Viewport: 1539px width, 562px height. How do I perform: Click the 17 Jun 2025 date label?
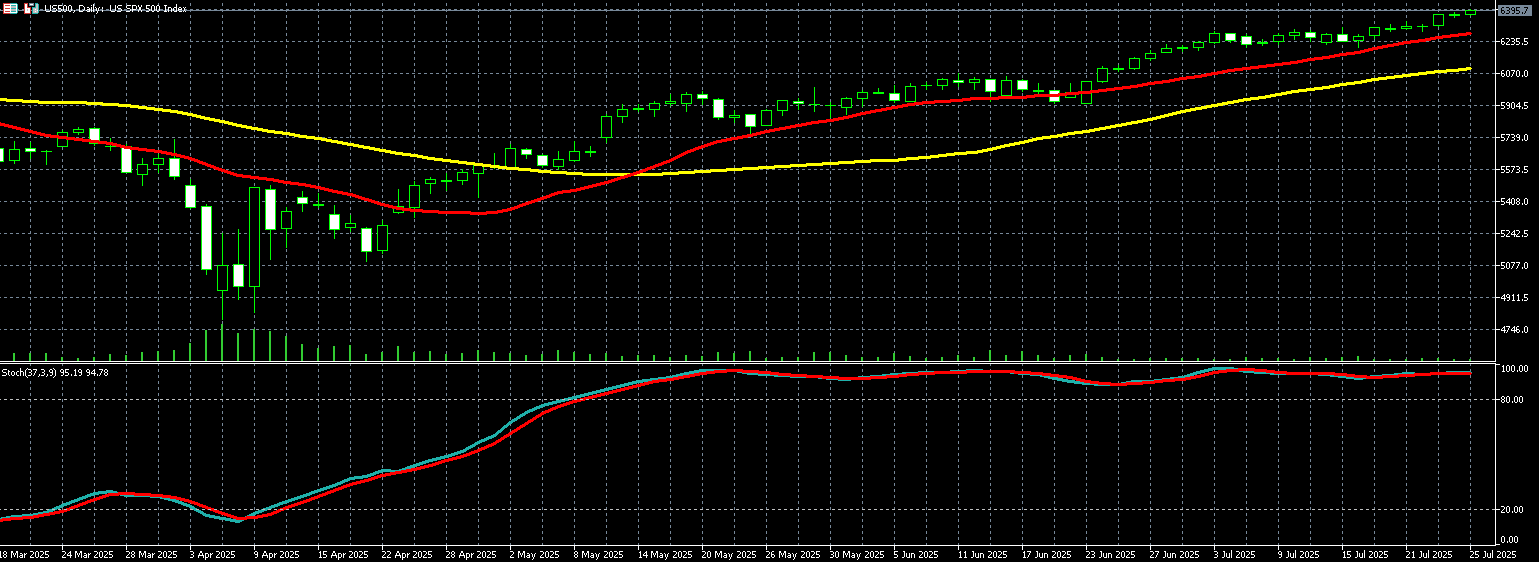(1045, 554)
